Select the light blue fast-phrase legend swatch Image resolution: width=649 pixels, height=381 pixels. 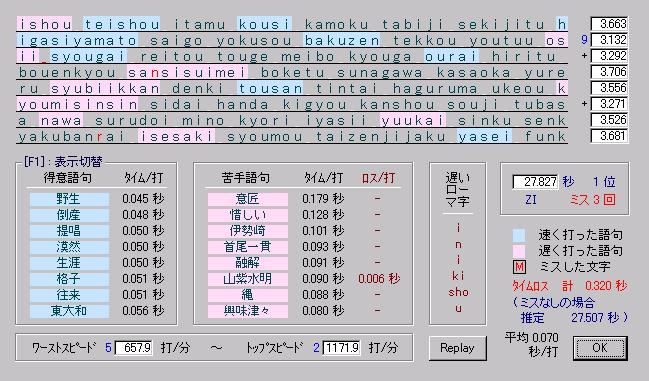coord(519,235)
